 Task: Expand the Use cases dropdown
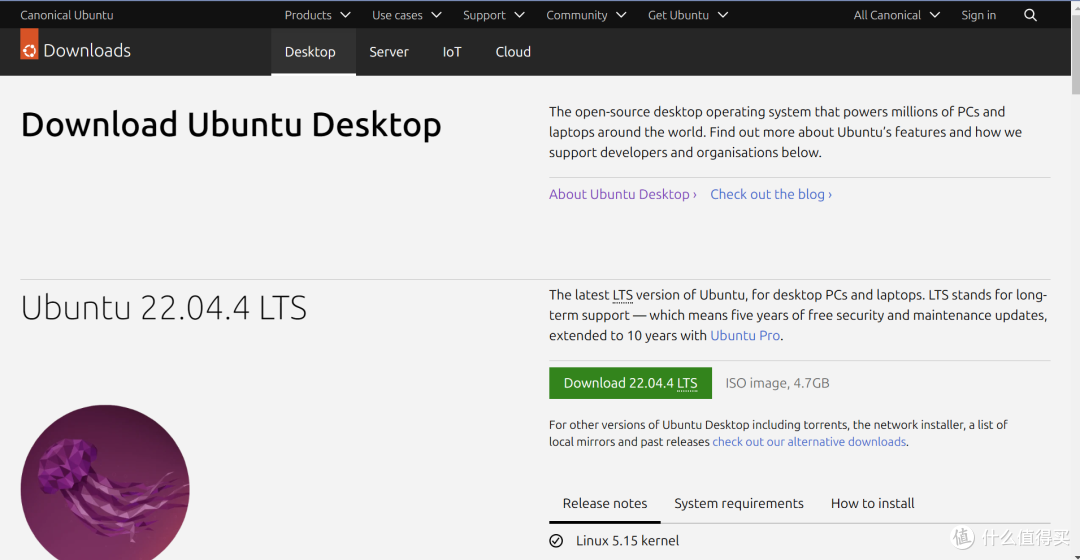point(406,15)
